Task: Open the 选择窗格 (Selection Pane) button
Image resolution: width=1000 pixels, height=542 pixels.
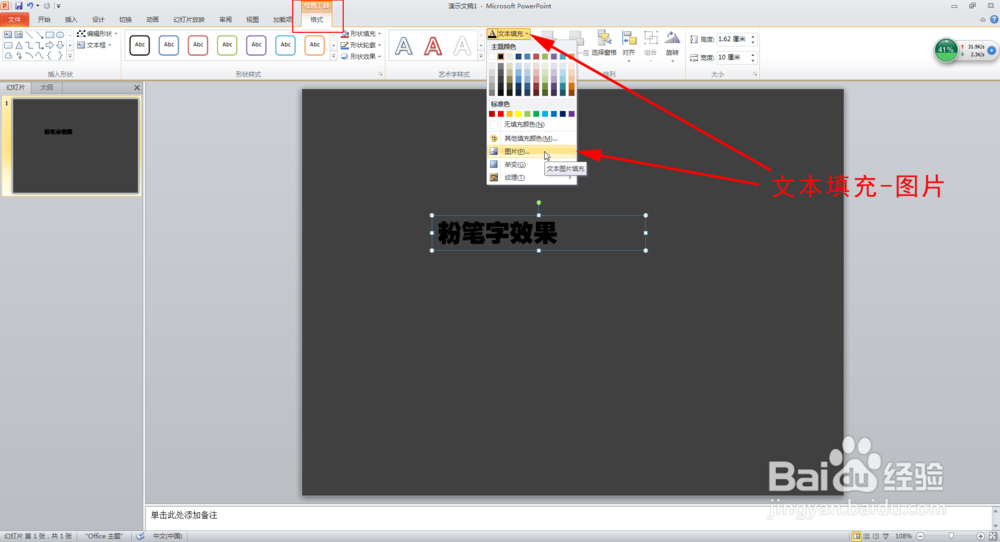Action: point(603,44)
